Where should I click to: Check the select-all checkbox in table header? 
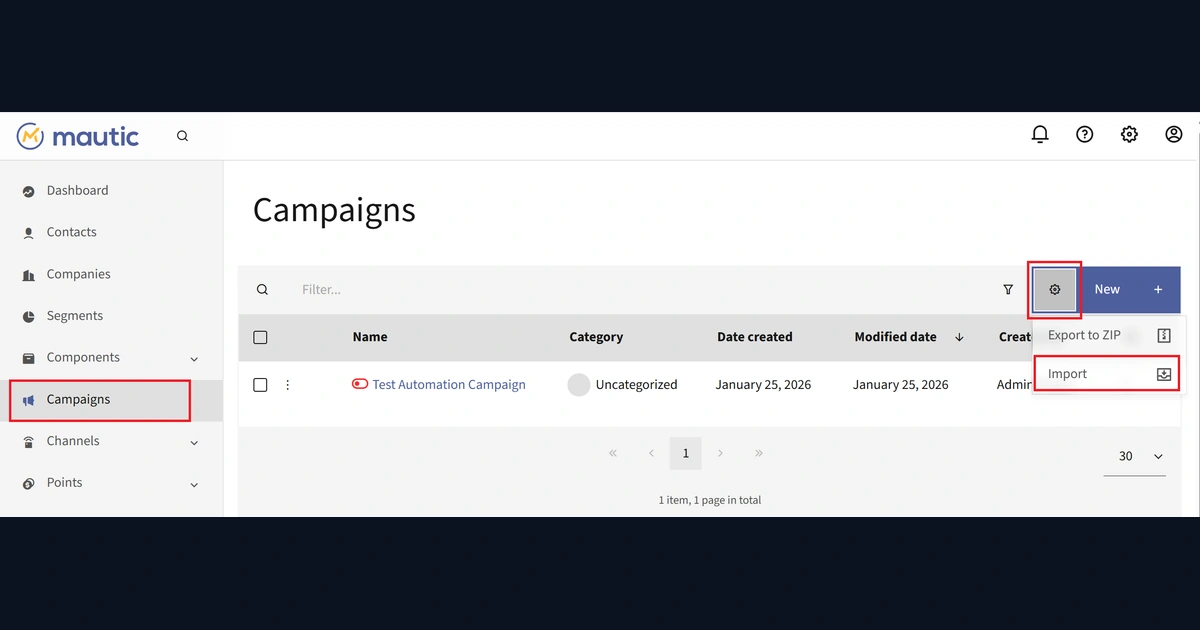261,338
